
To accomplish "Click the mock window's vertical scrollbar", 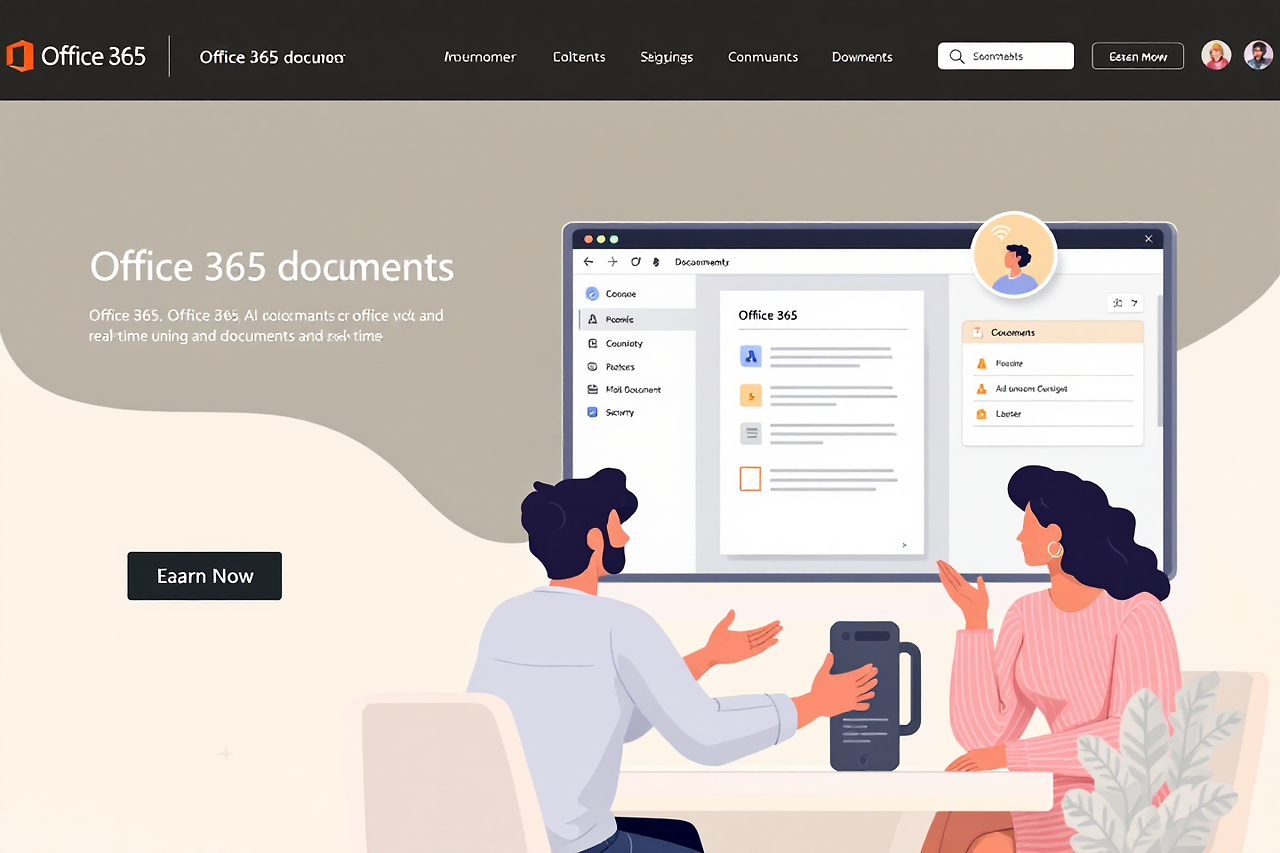I will point(1160,360).
